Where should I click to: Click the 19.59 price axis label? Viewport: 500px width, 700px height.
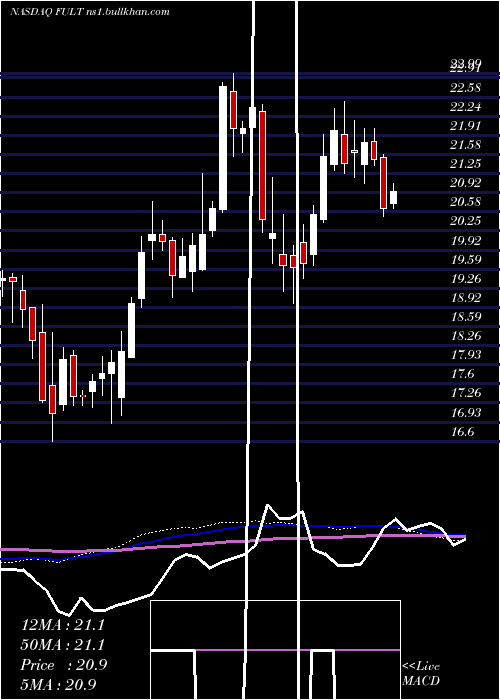[x=466, y=260]
